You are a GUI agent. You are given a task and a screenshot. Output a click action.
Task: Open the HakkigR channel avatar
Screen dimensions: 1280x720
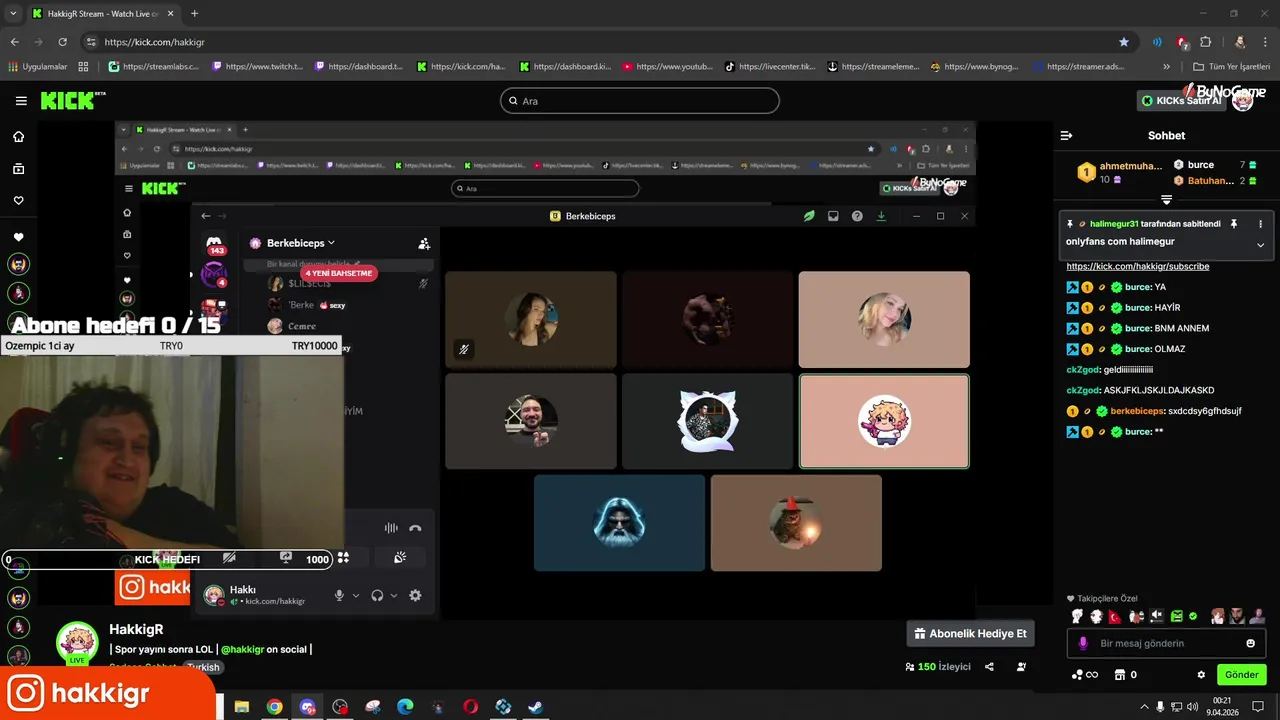click(77, 643)
